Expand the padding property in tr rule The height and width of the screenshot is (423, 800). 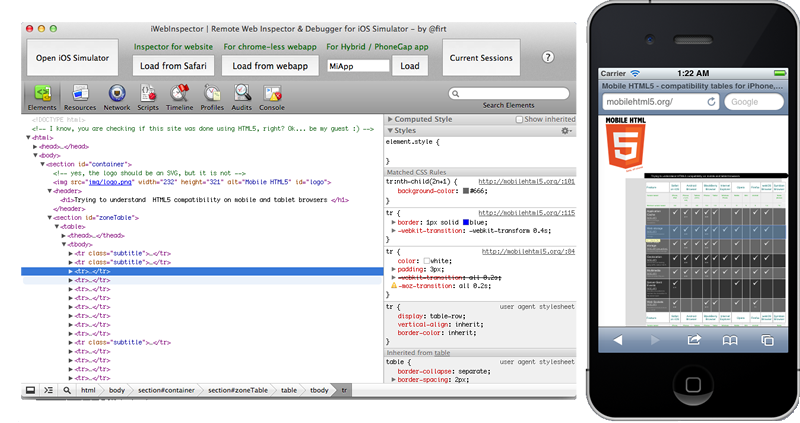(x=393, y=269)
